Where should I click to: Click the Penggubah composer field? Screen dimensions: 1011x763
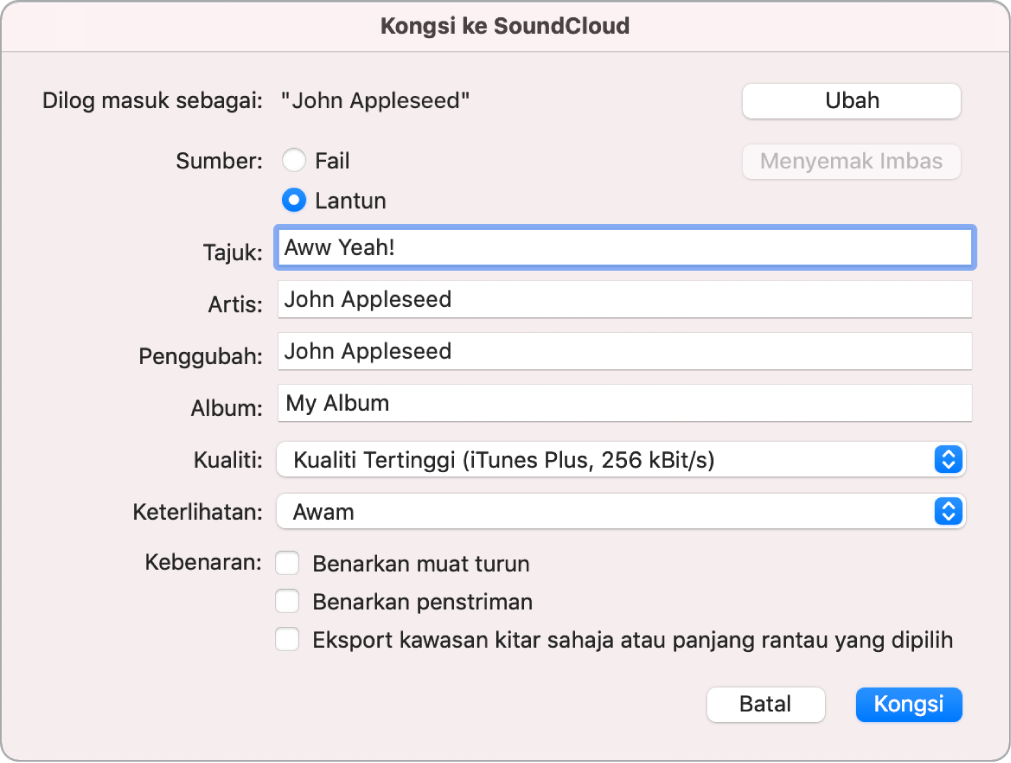tap(622, 351)
